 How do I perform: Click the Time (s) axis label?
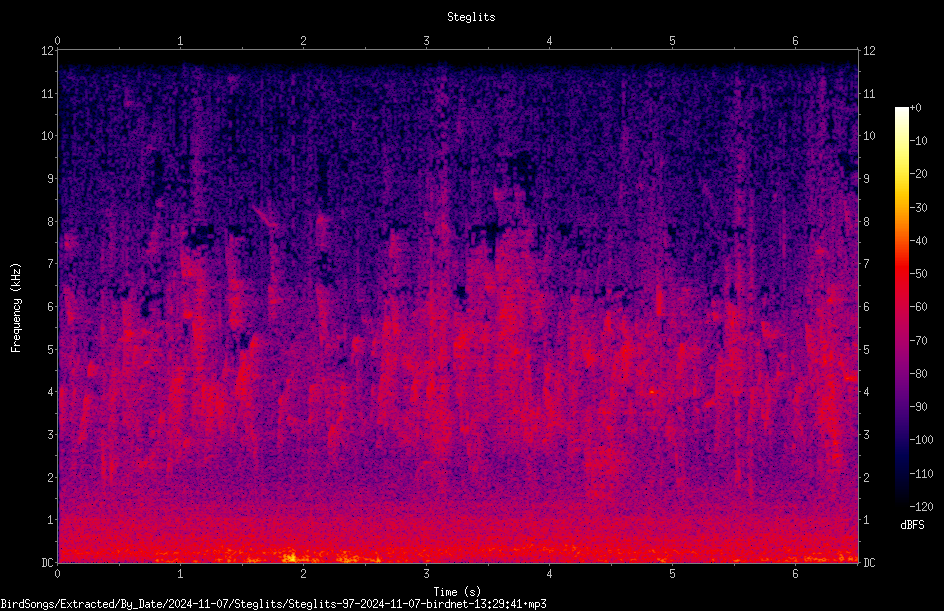458,592
